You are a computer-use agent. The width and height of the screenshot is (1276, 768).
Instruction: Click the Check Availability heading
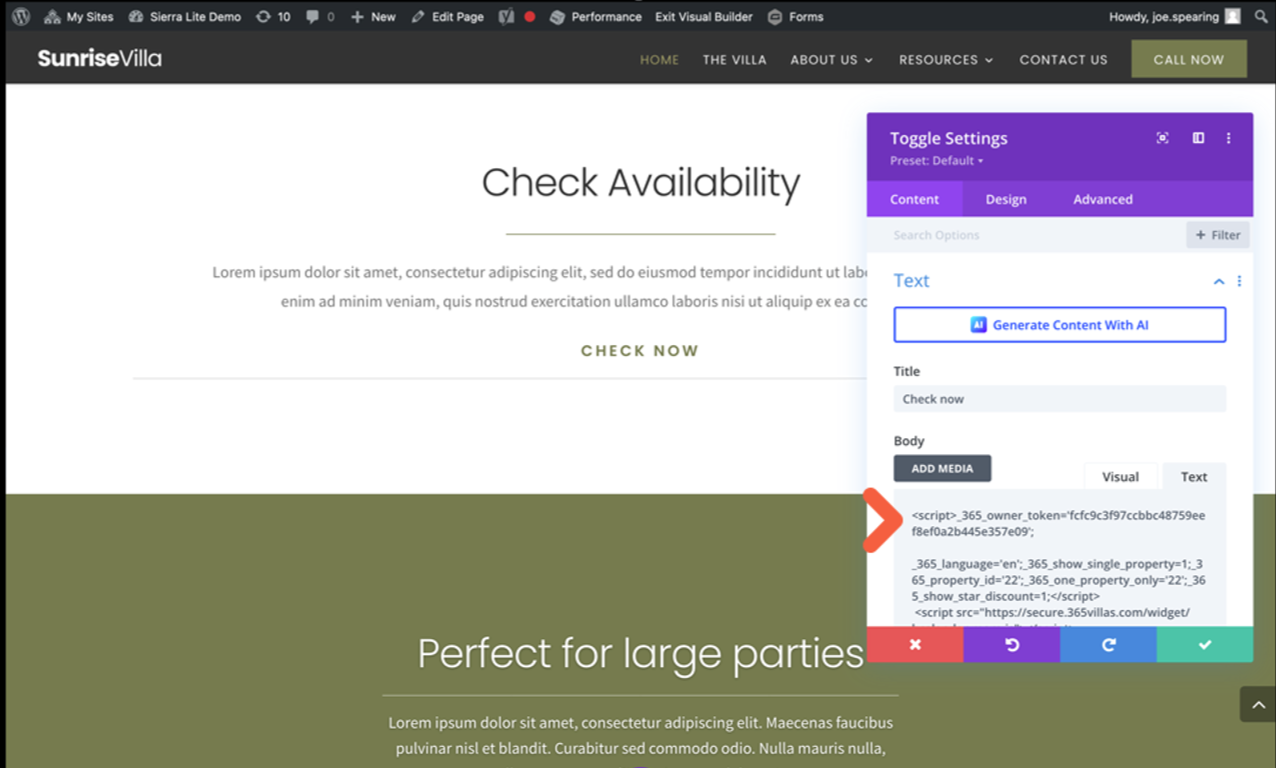pos(641,183)
